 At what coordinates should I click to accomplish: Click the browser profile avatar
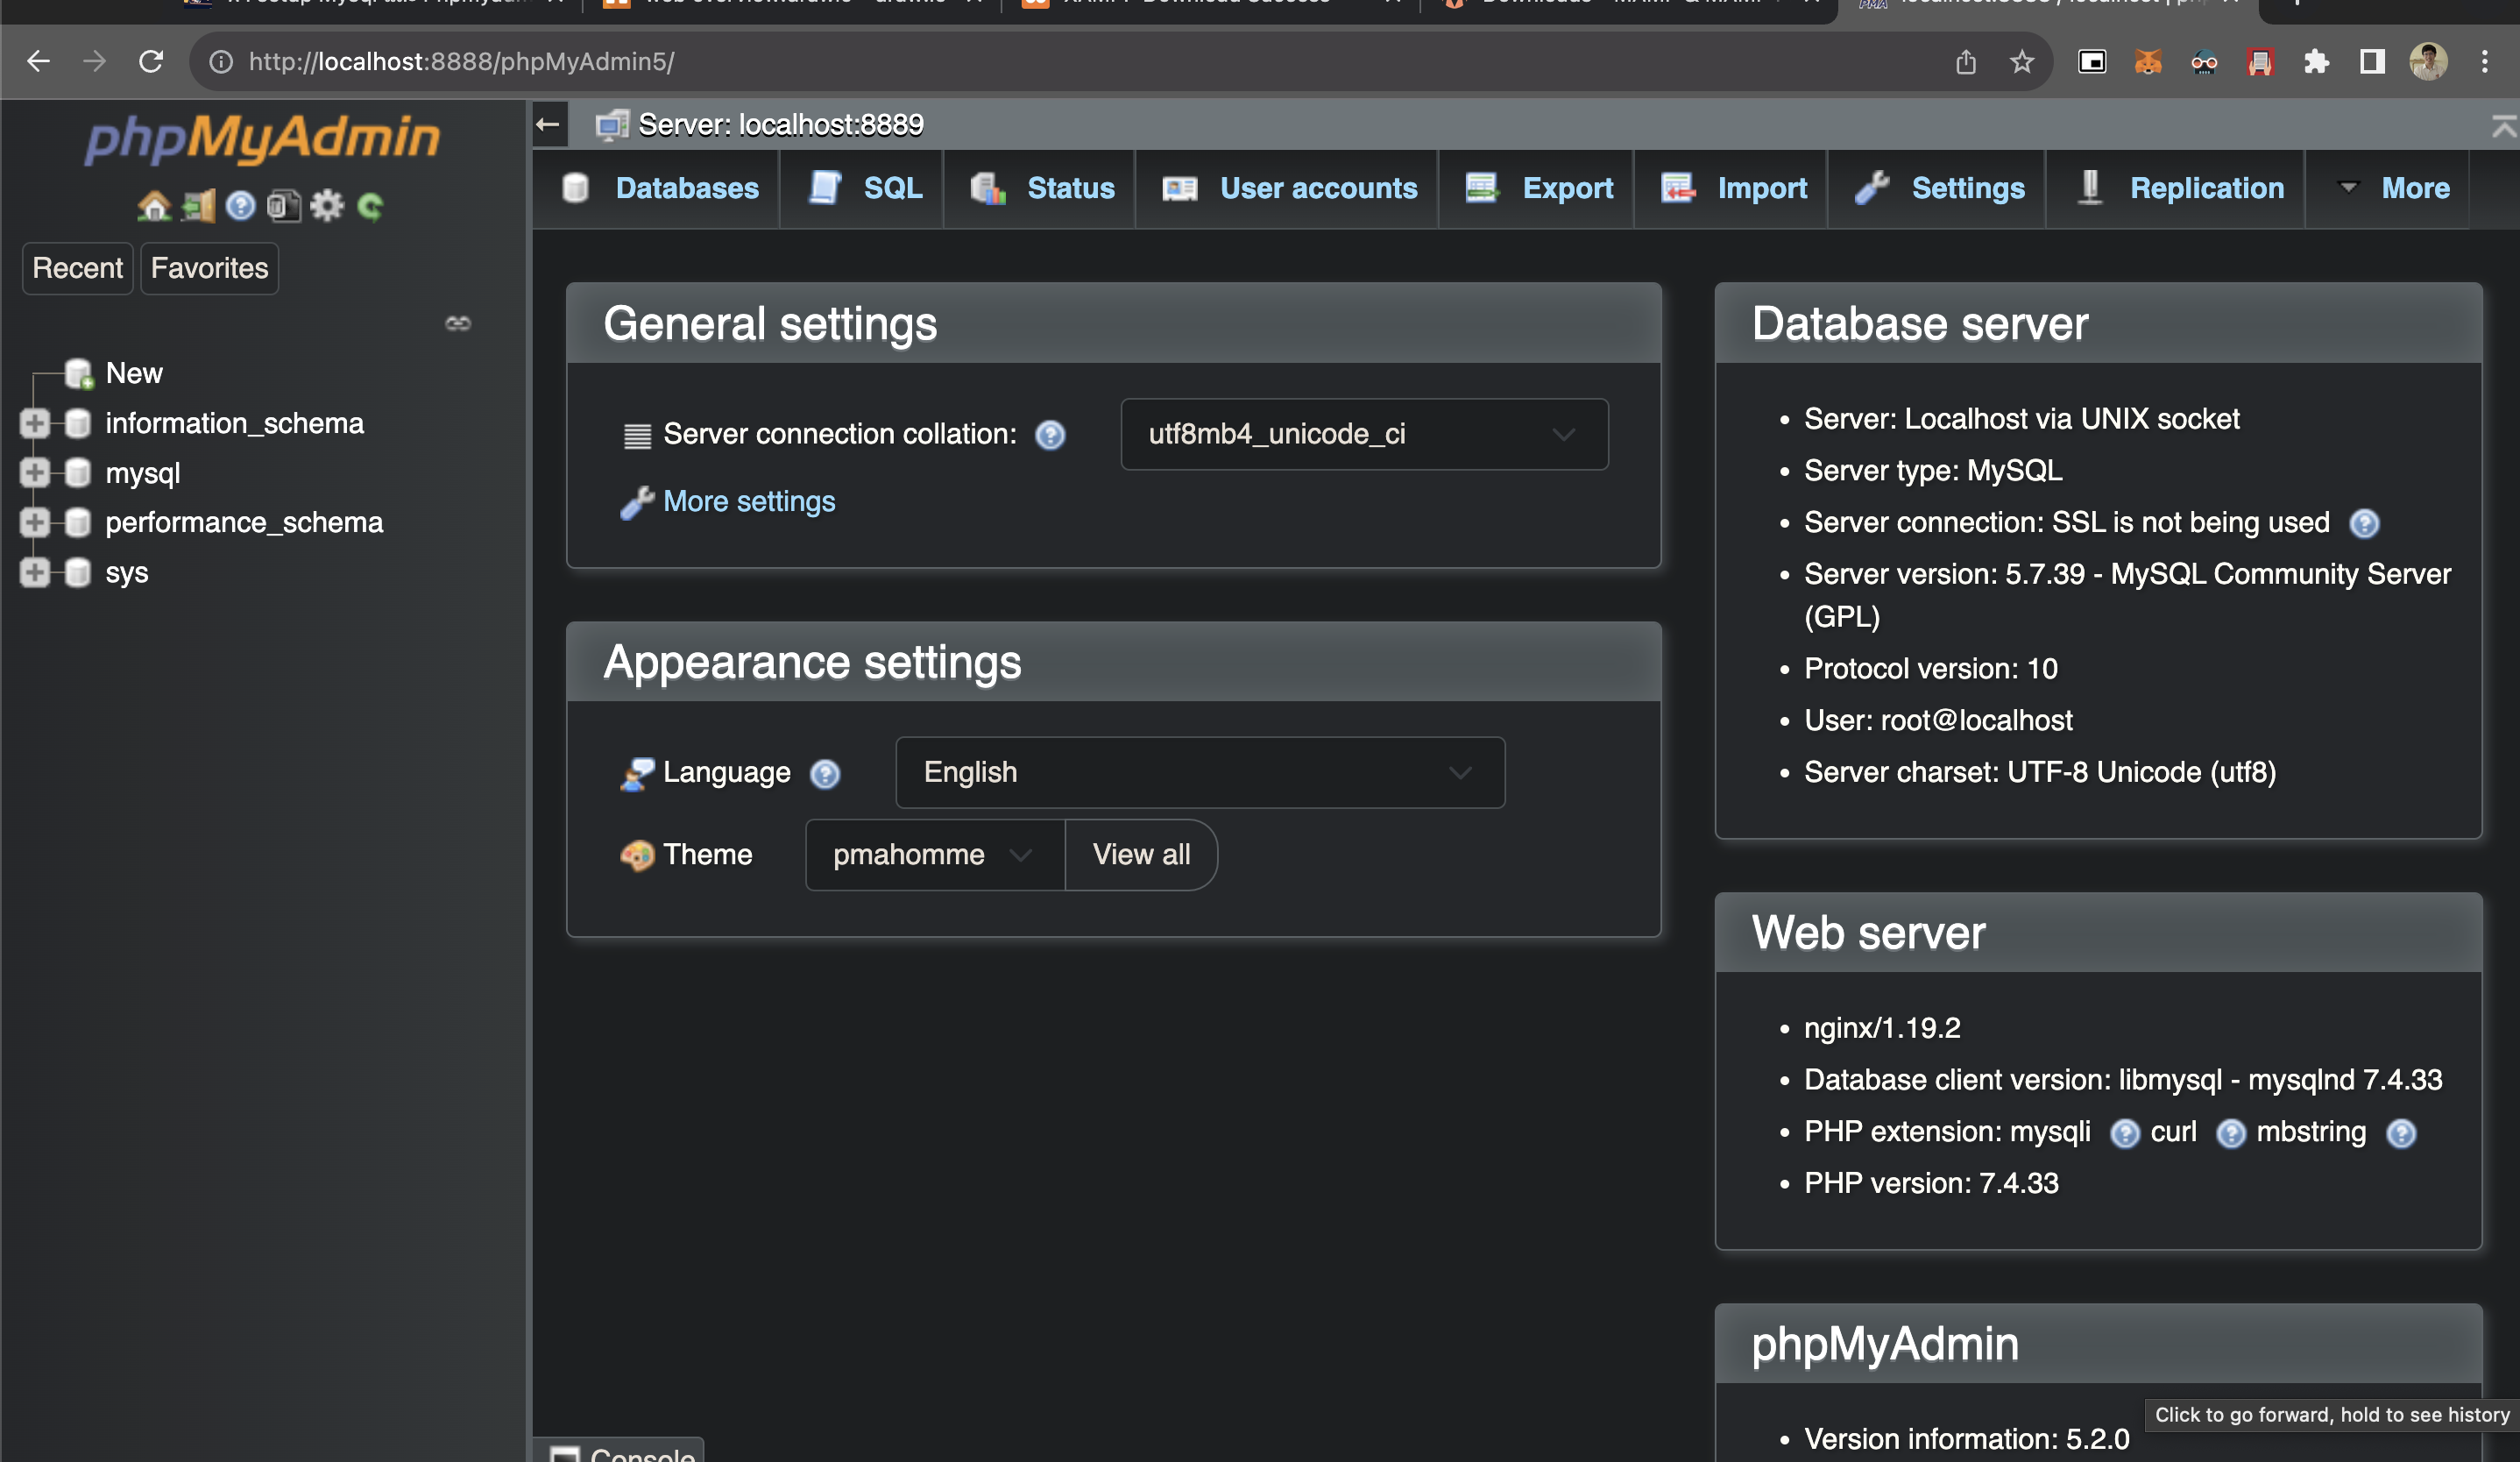(x=2429, y=62)
